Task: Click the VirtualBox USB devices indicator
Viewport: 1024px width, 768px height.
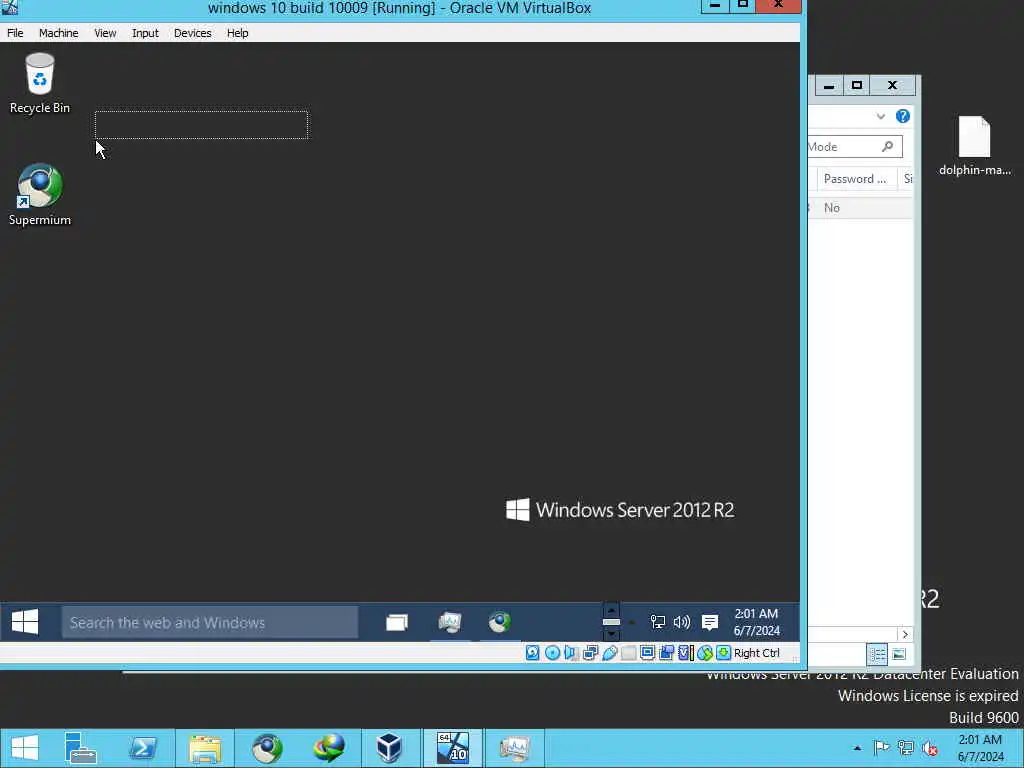Action: pos(610,653)
